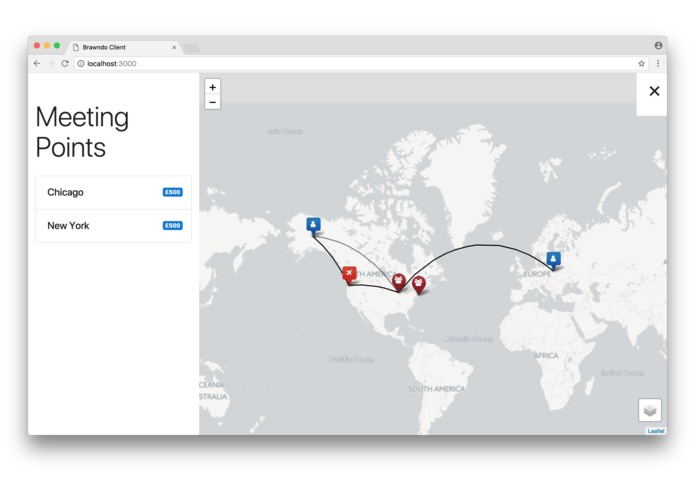The height and width of the screenshot is (494, 695).
Task: Go back in browser history
Action: (37, 63)
